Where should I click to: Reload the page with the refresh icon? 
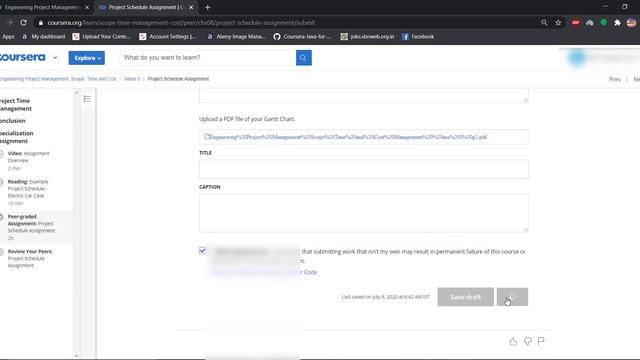(x=23, y=23)
